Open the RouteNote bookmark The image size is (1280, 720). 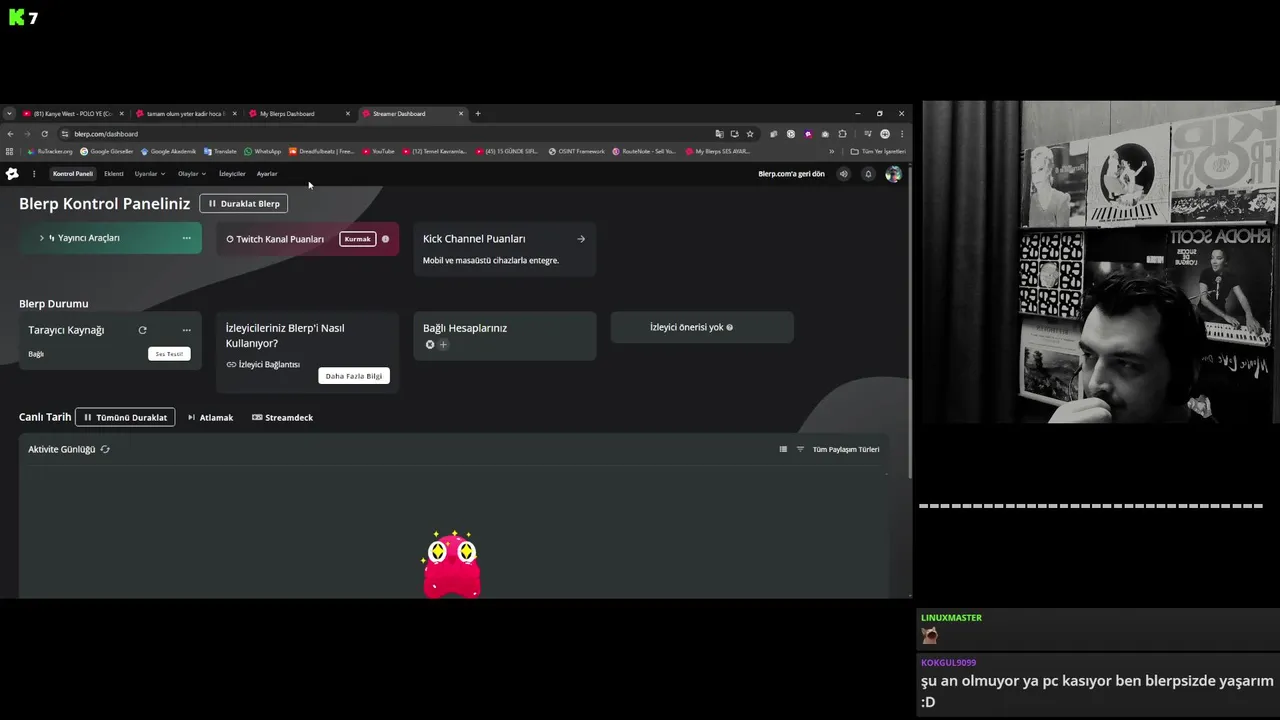(644, 152)
